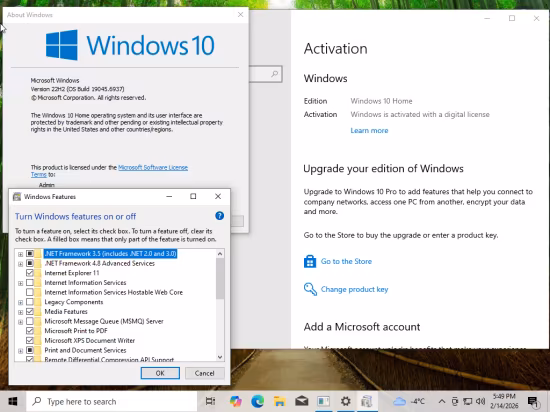Toggle Print and Document Services checkbox
The width and height of the screenshot is (550, 412).
(30, 350)
